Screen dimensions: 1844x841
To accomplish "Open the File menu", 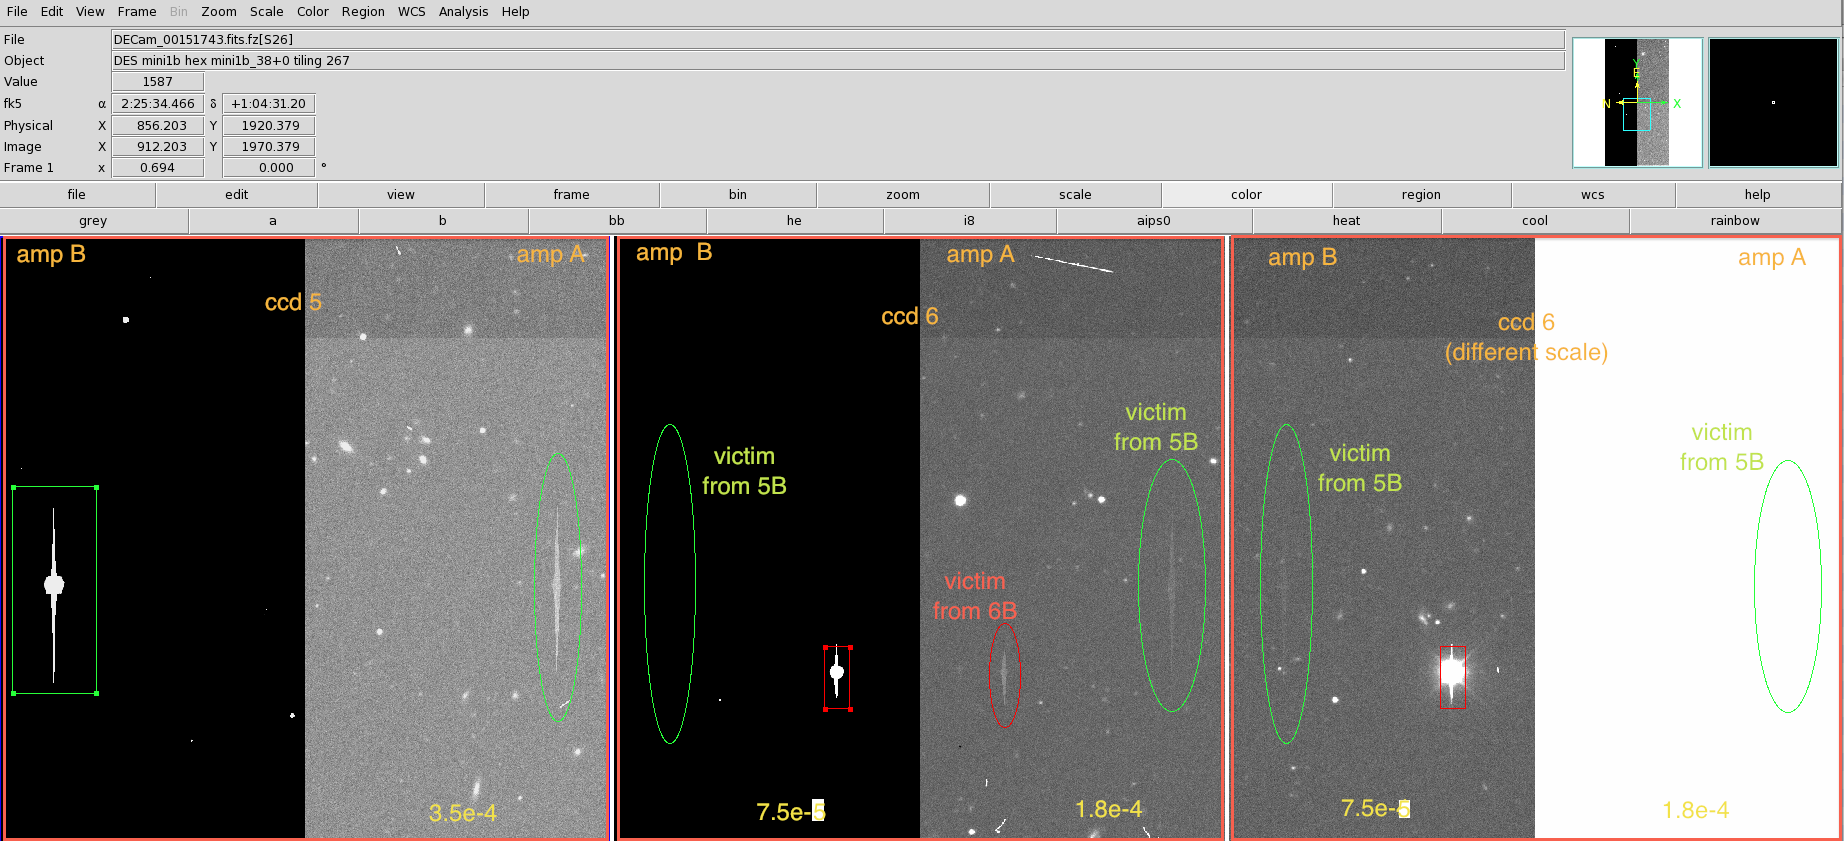I will pos(17,12).
